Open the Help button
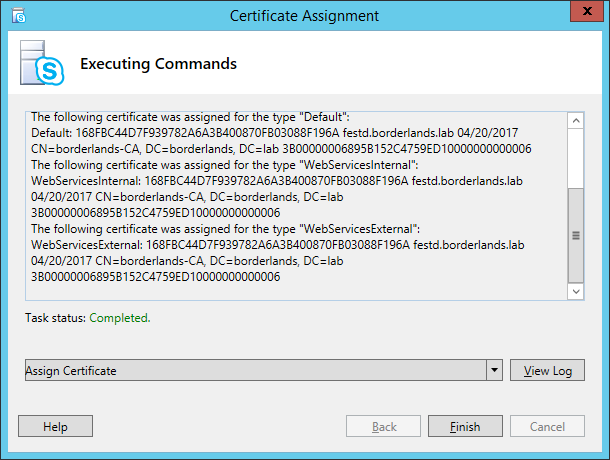Screen dimensions: 610x460 click(55, 426)
